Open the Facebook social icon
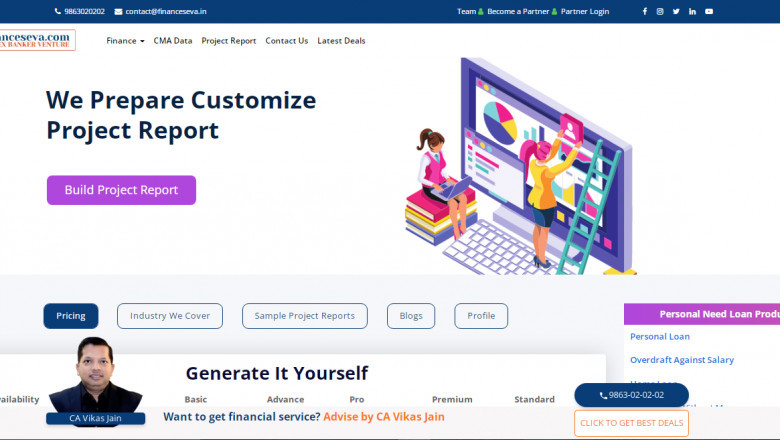Image resolution: width=780 pixels, height=440 pixels. 644,12
